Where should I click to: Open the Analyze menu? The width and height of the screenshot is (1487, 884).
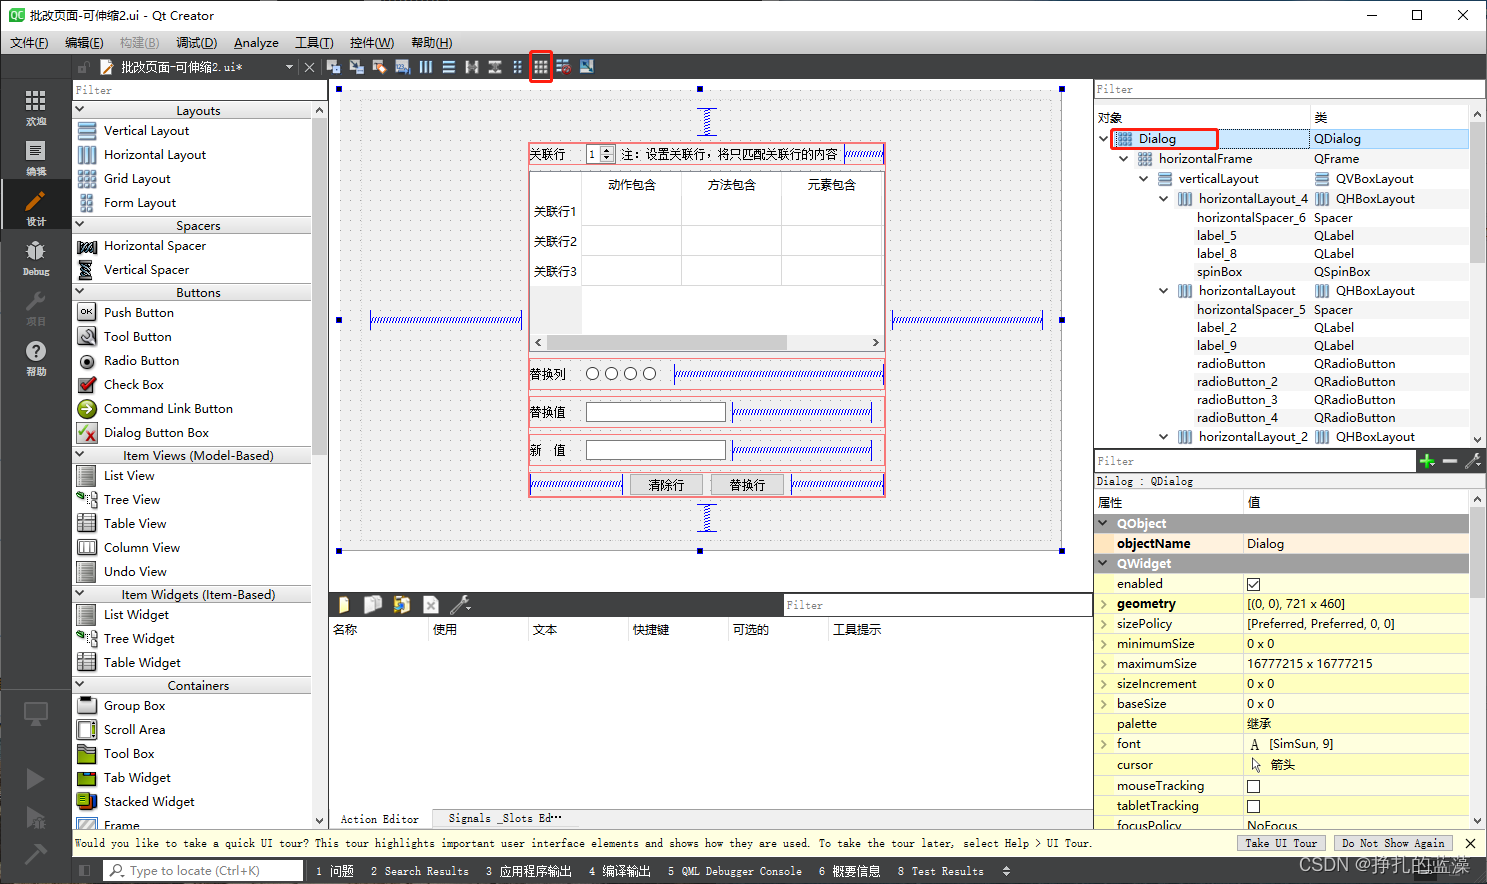pyautogui.click(x=256, y=43)
